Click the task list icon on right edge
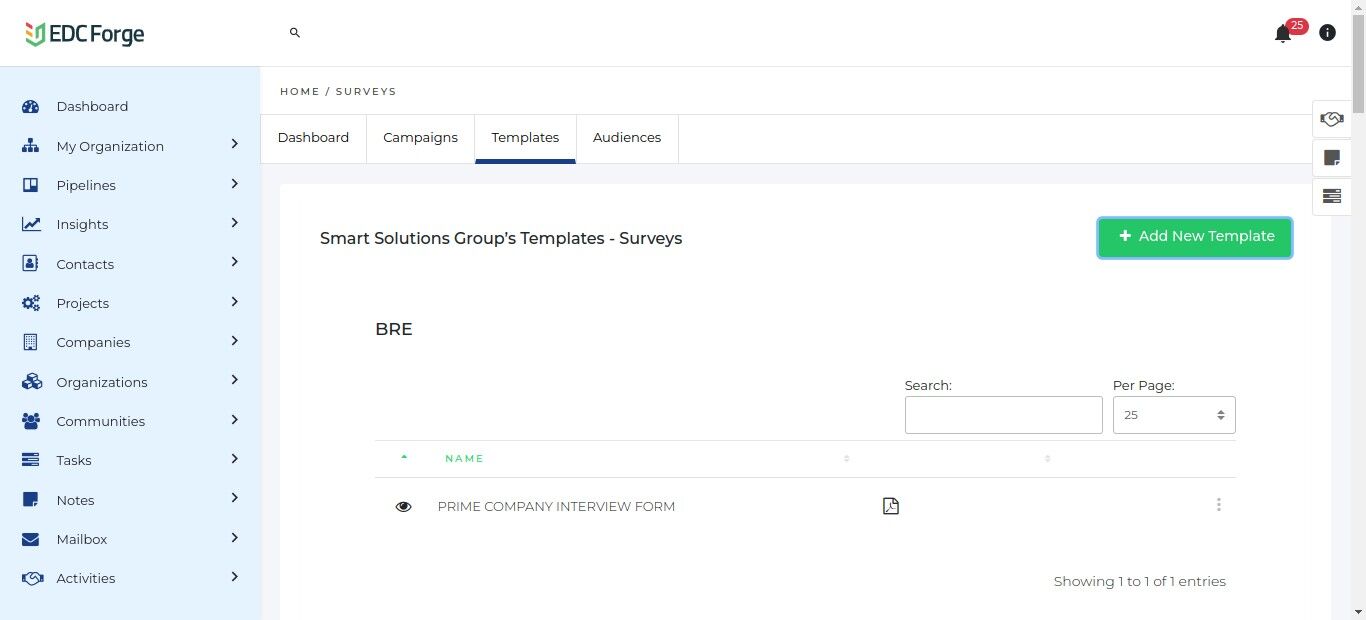Viewport: 1366px width, 620px height. point(1332,196)
